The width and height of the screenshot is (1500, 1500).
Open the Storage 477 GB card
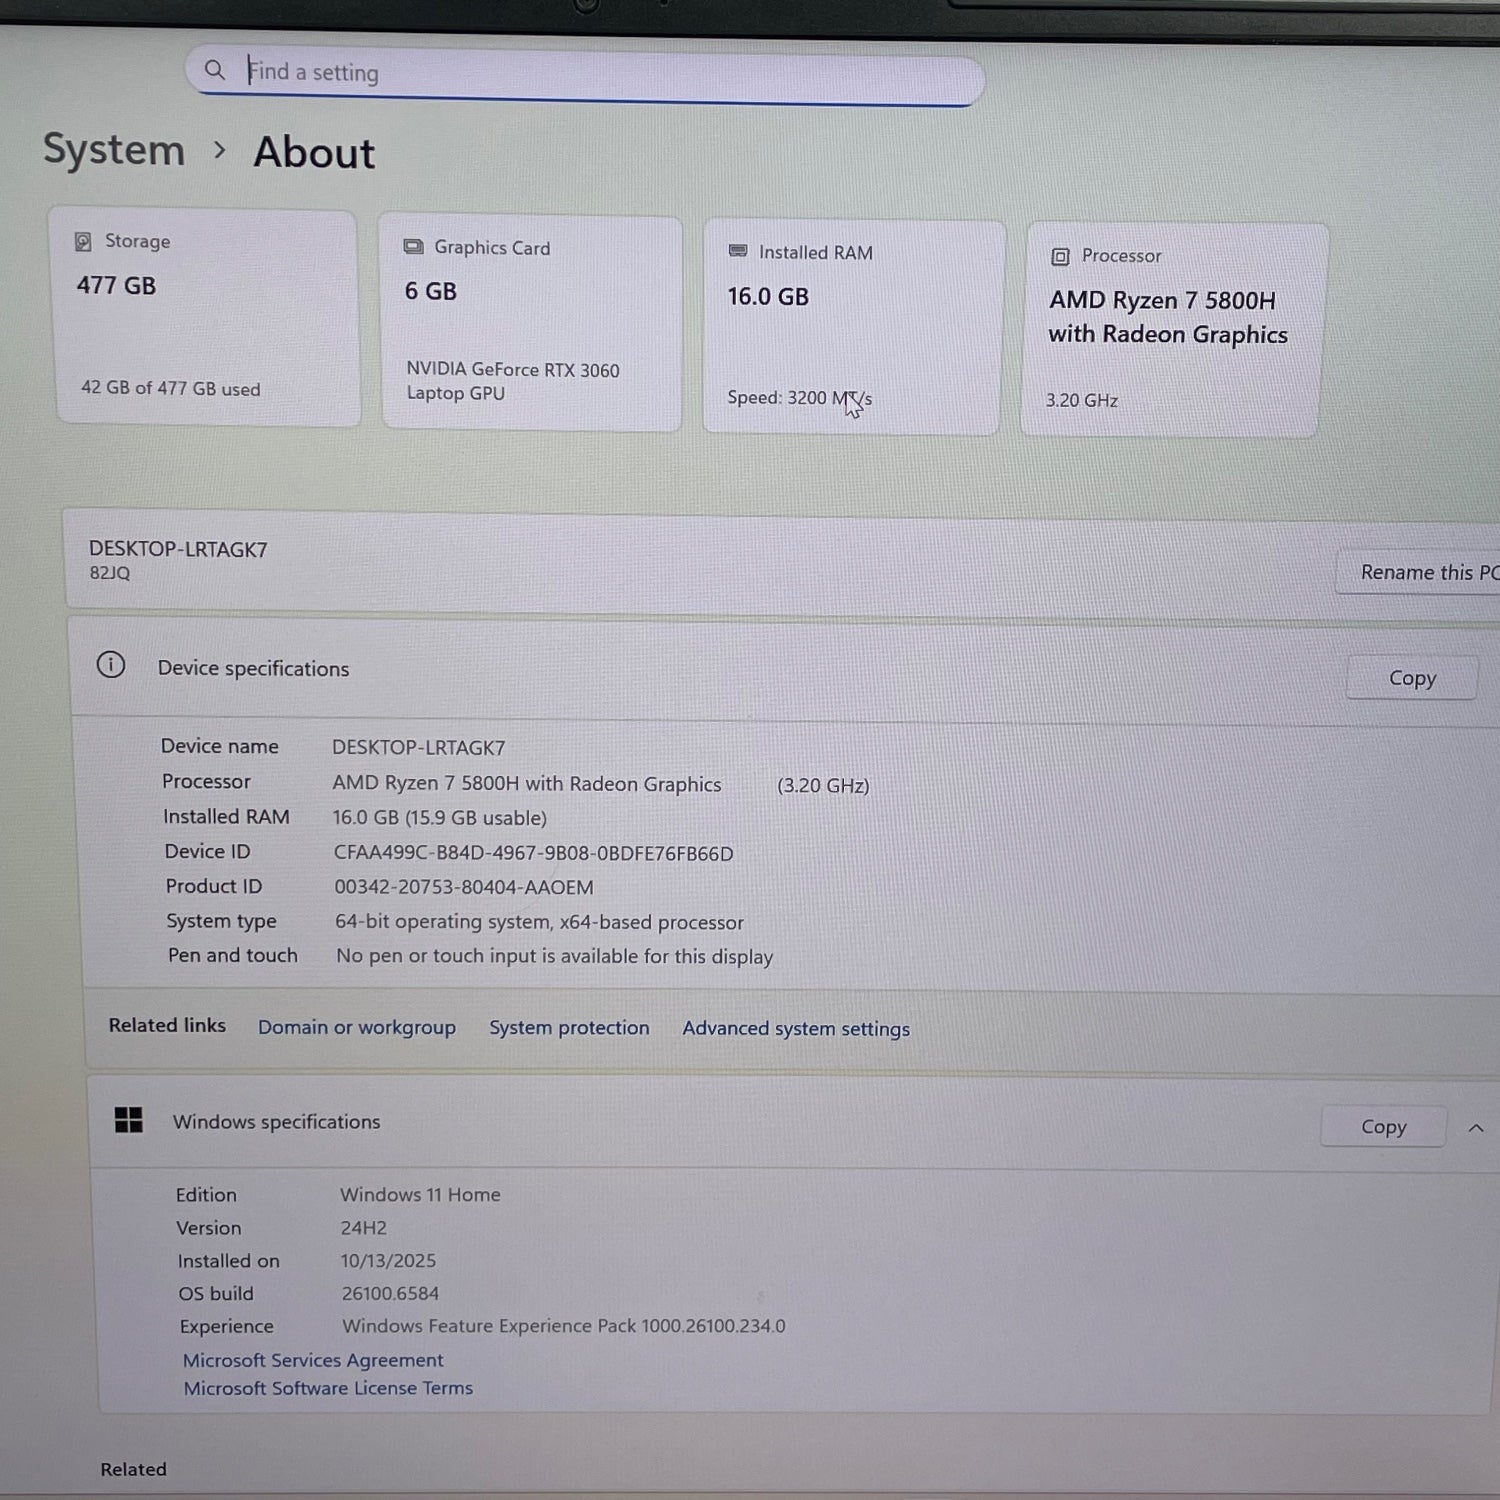pos(205,318)
